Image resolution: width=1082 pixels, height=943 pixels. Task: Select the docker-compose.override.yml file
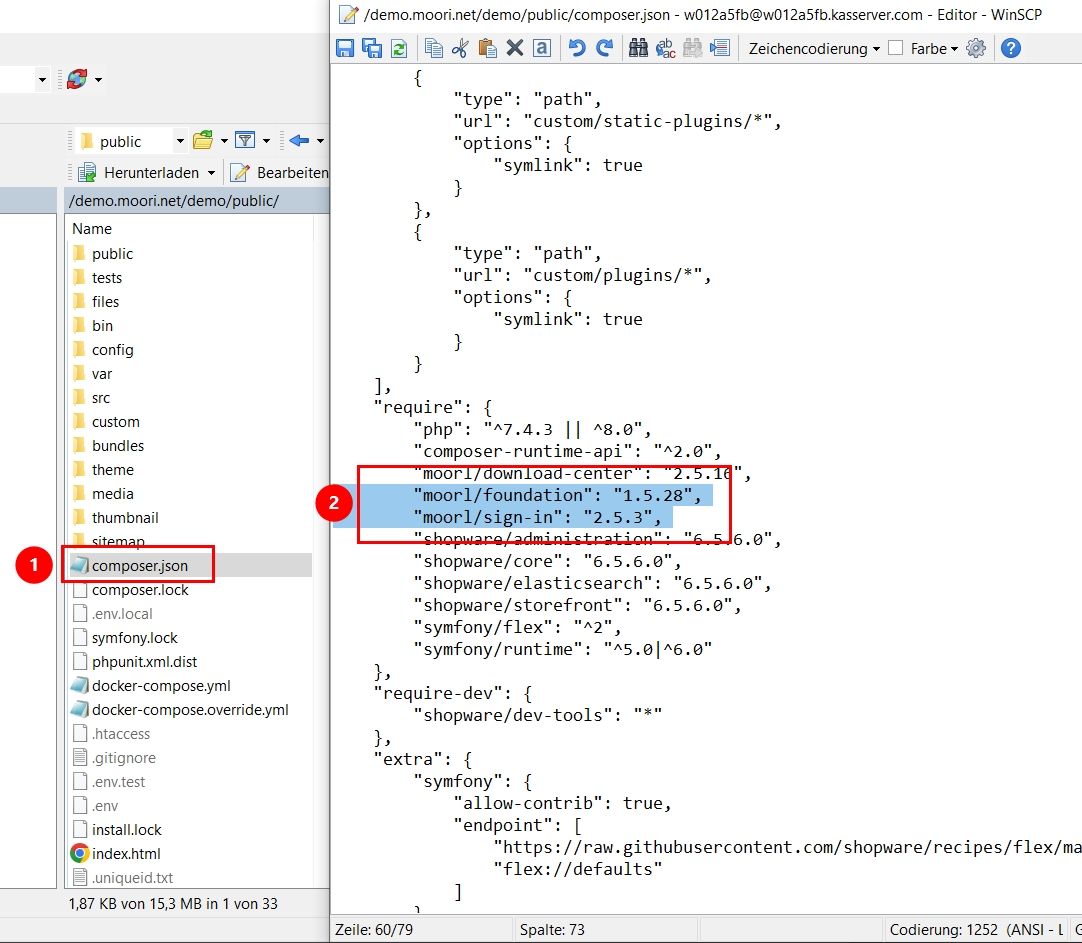pos(190,710)
